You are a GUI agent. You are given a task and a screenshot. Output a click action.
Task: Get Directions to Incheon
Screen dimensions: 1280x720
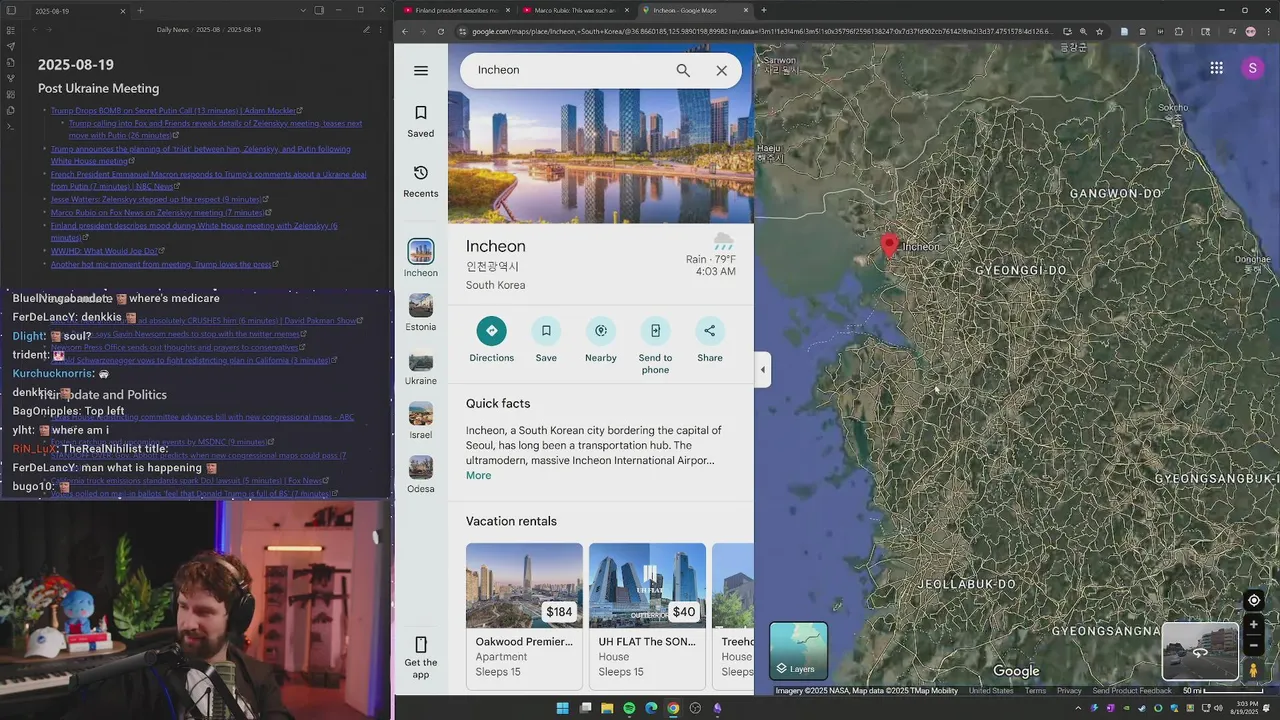(x=491, y=340)
